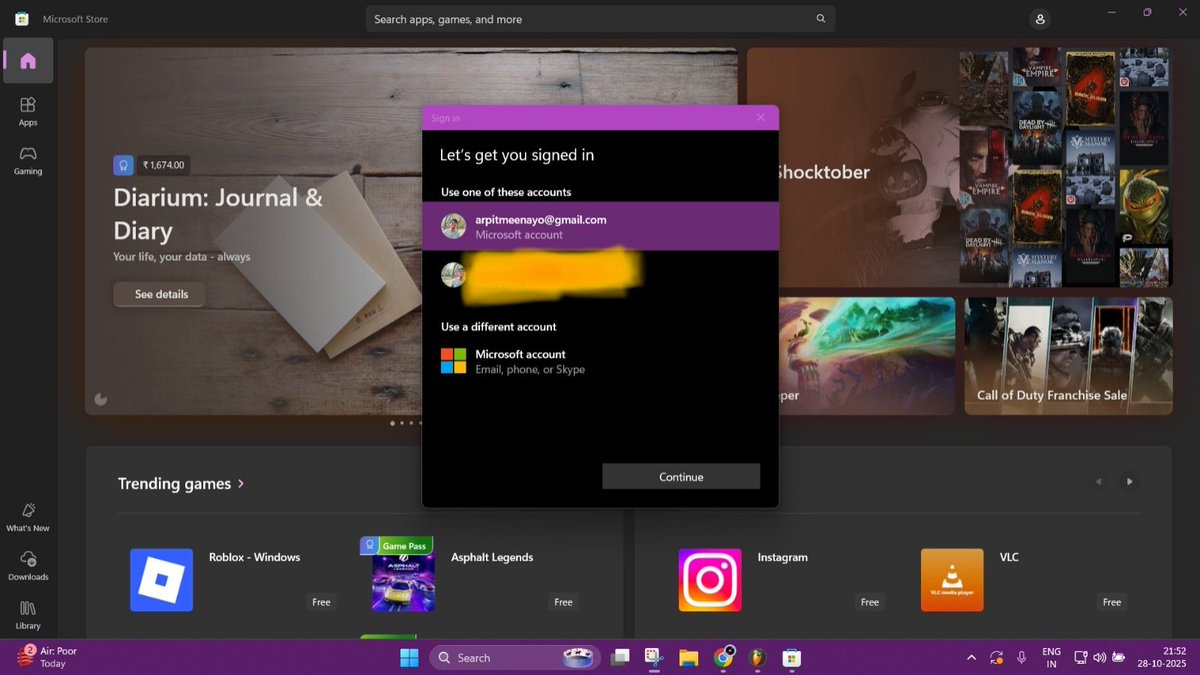
Task: Open Downloads in the sidebar
Action: pos(28,566)
